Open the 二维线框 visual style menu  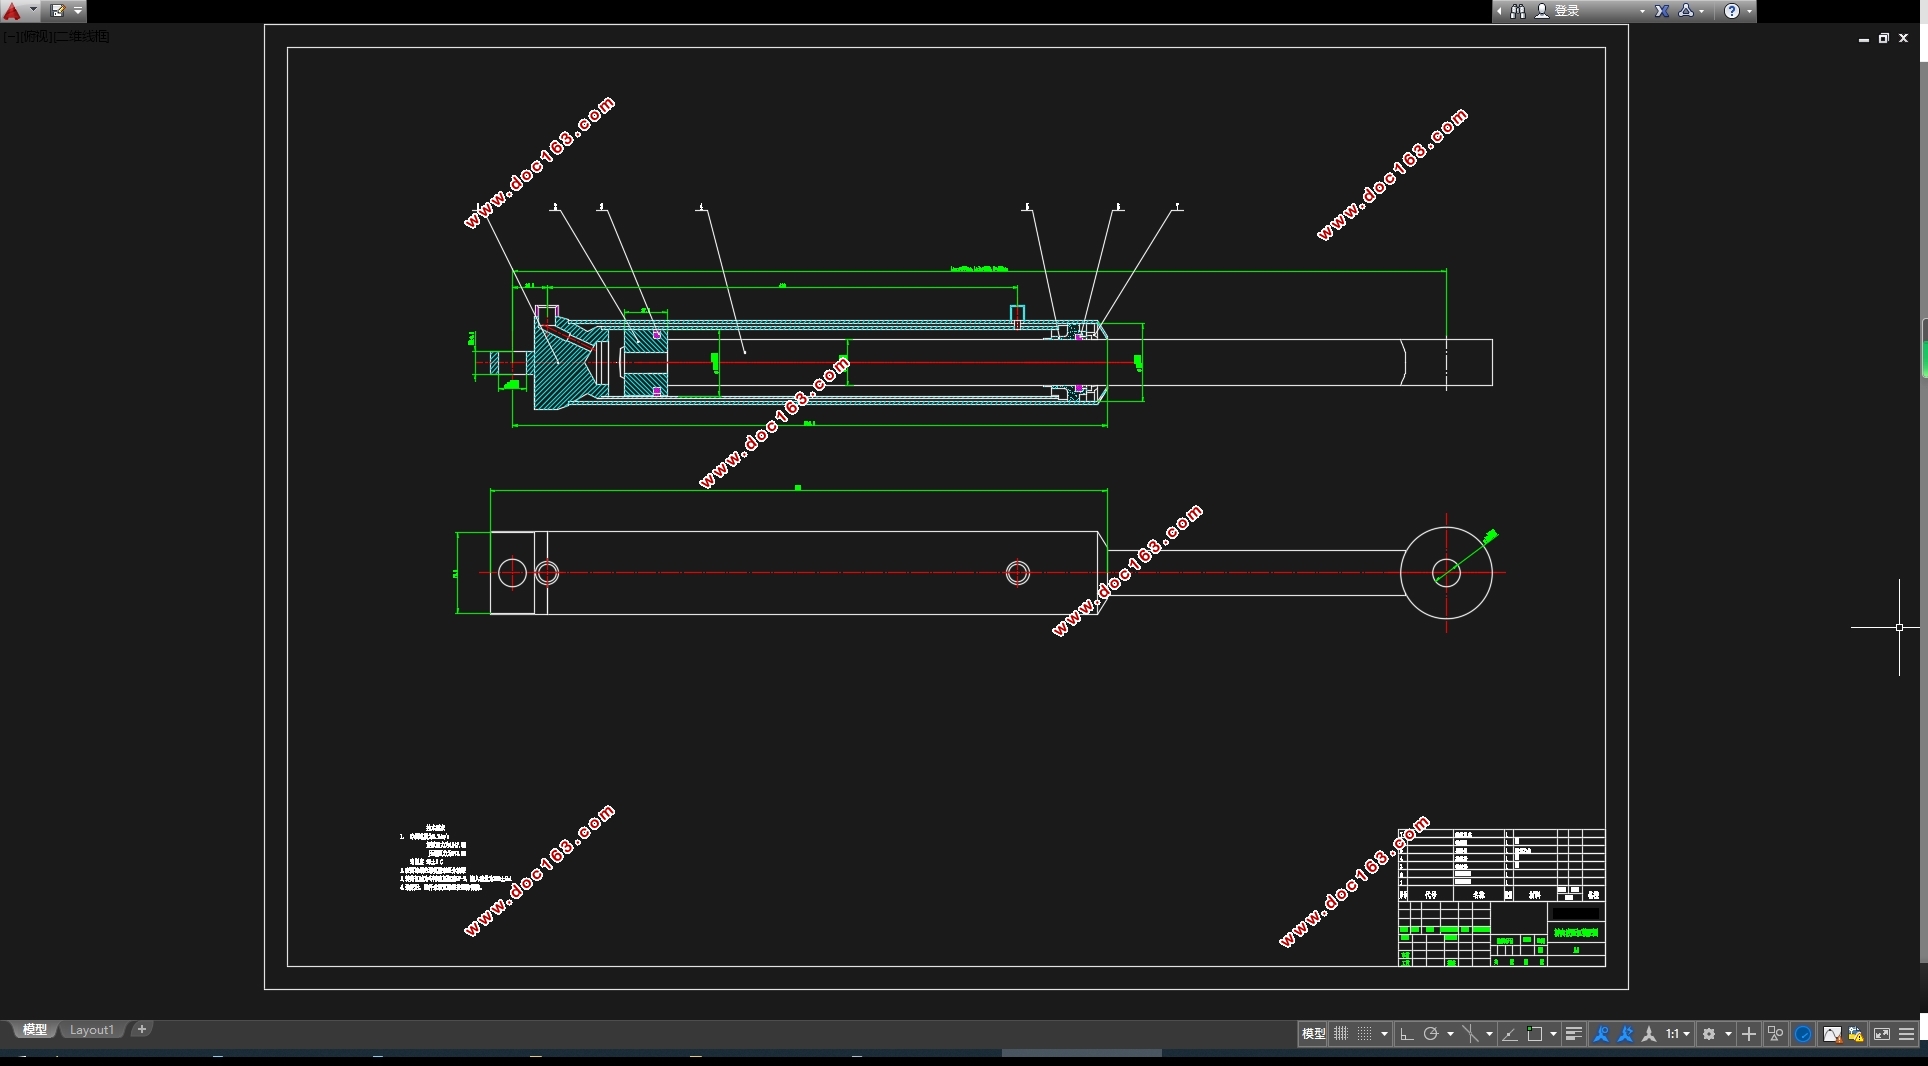[82, 37]
